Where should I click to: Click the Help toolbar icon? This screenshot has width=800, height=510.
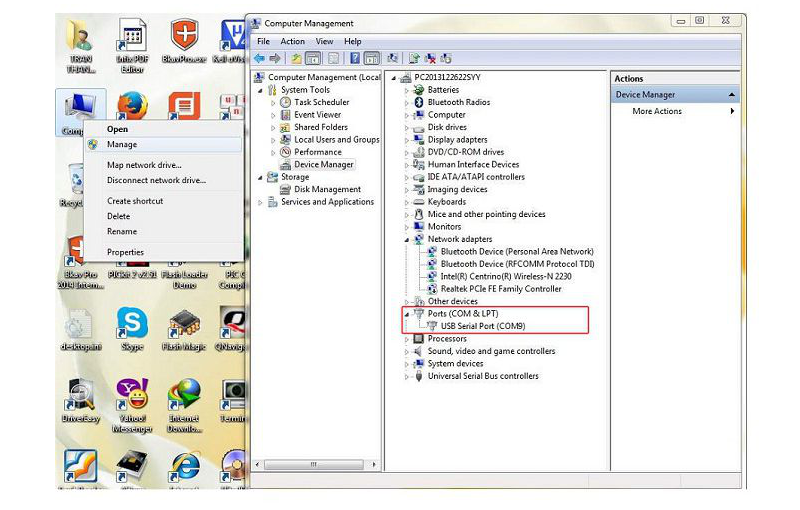pos(351,58)
